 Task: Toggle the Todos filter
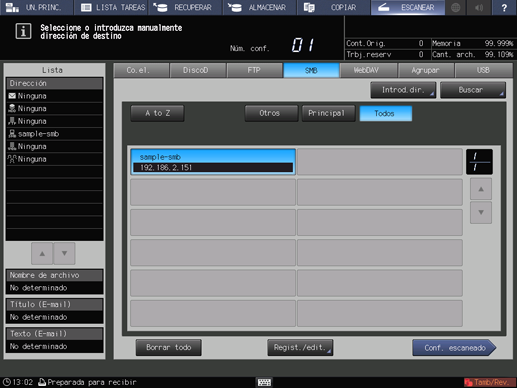coord(386,114)
